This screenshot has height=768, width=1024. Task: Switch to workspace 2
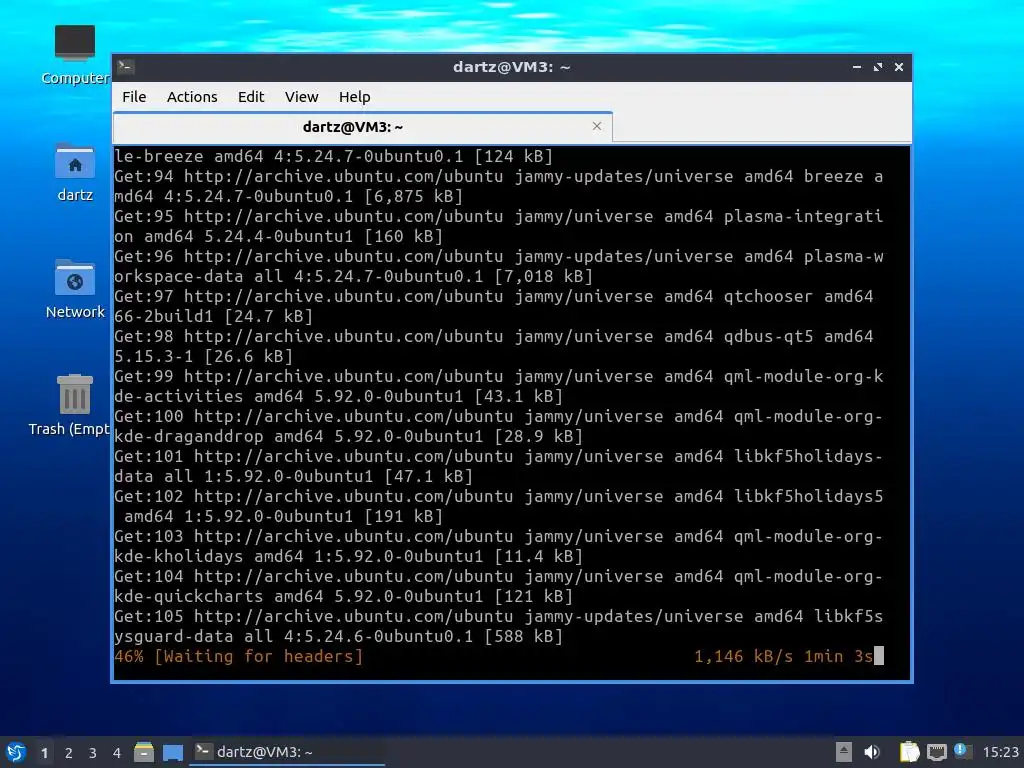69,753
